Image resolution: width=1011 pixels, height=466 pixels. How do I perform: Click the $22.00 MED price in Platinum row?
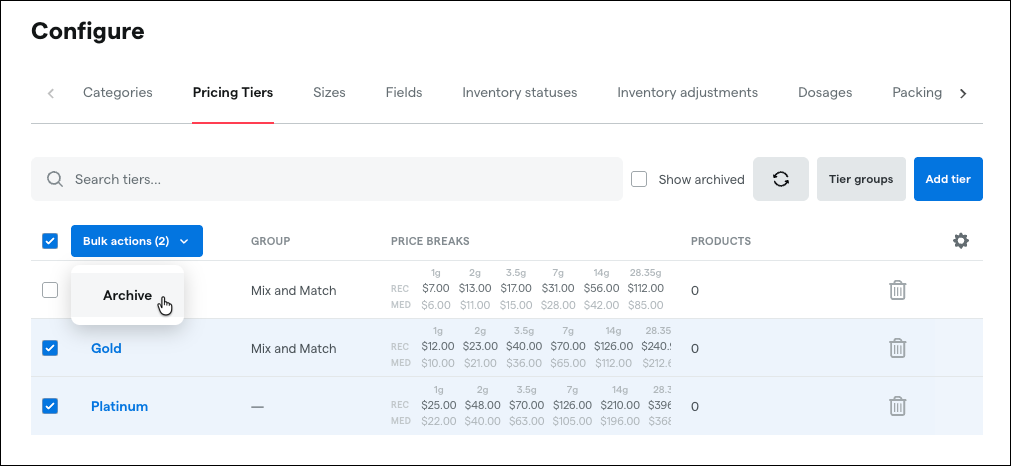coord(438,421)
